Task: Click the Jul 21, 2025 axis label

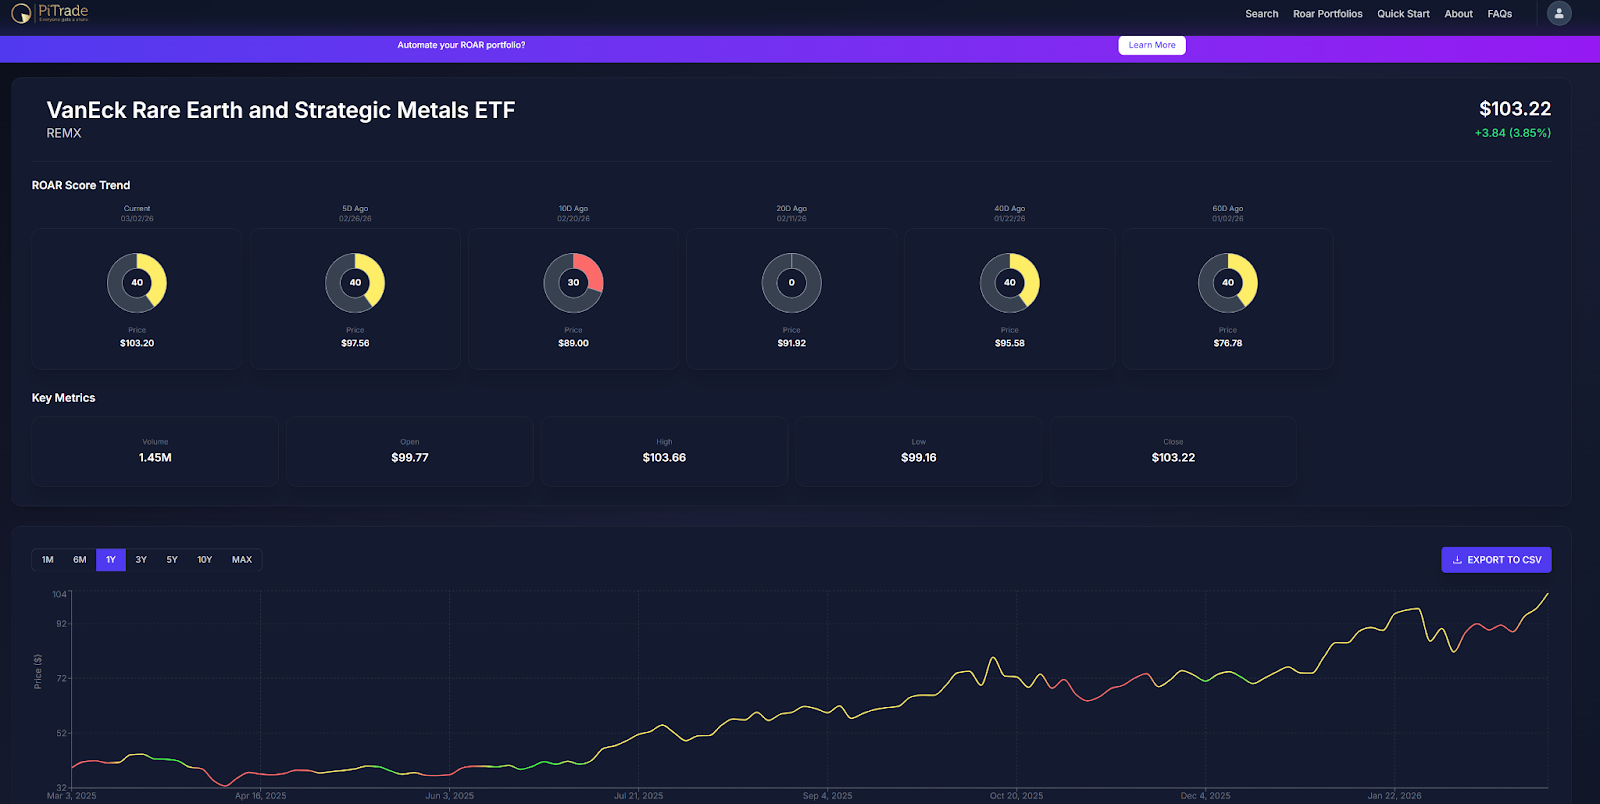Action: tap(639, 796)
